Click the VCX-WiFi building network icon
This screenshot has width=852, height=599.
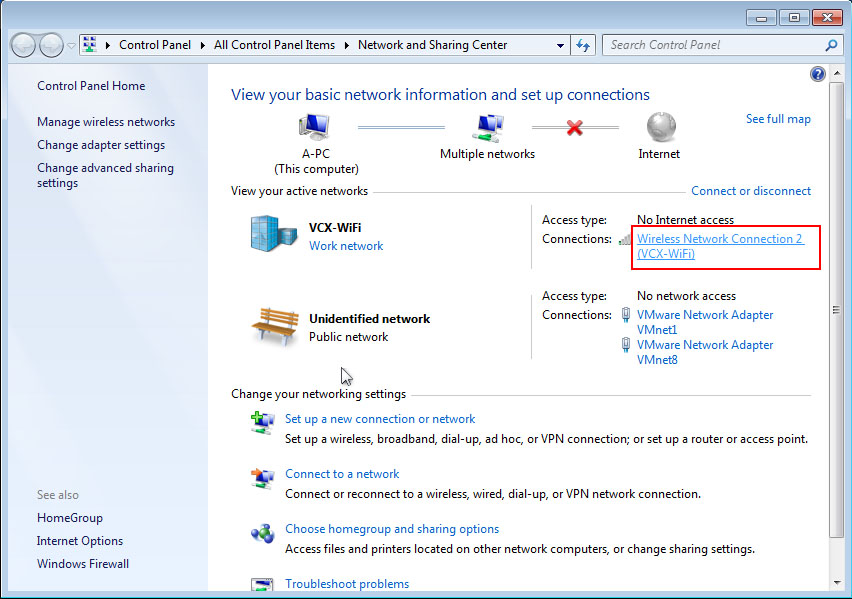pyautogui.click(x=274, y=233)
